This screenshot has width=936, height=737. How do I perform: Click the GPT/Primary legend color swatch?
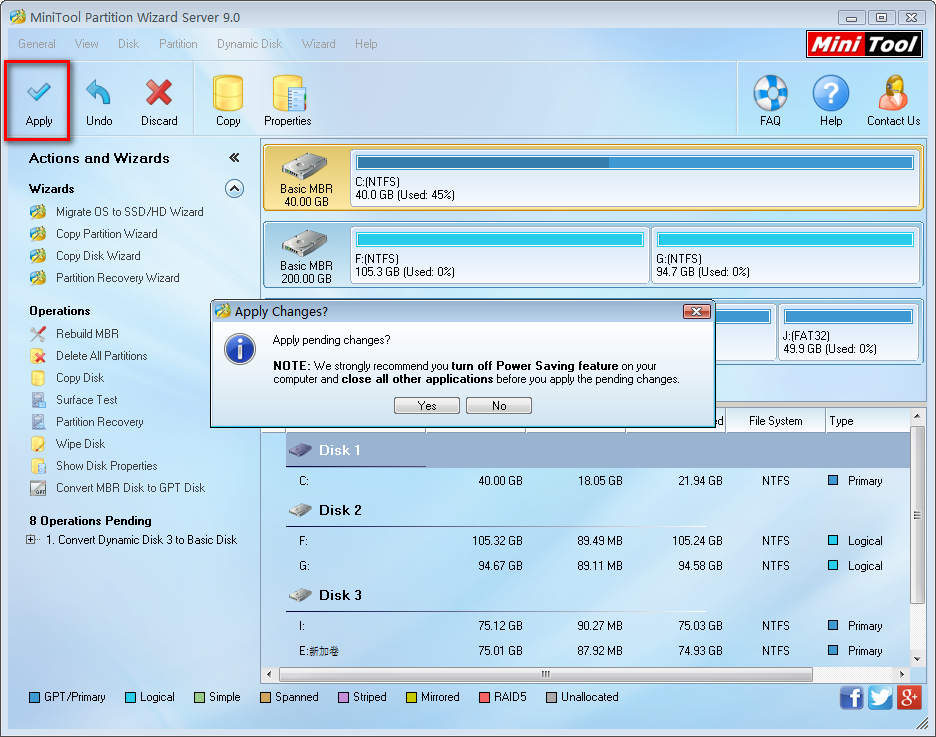35,698
